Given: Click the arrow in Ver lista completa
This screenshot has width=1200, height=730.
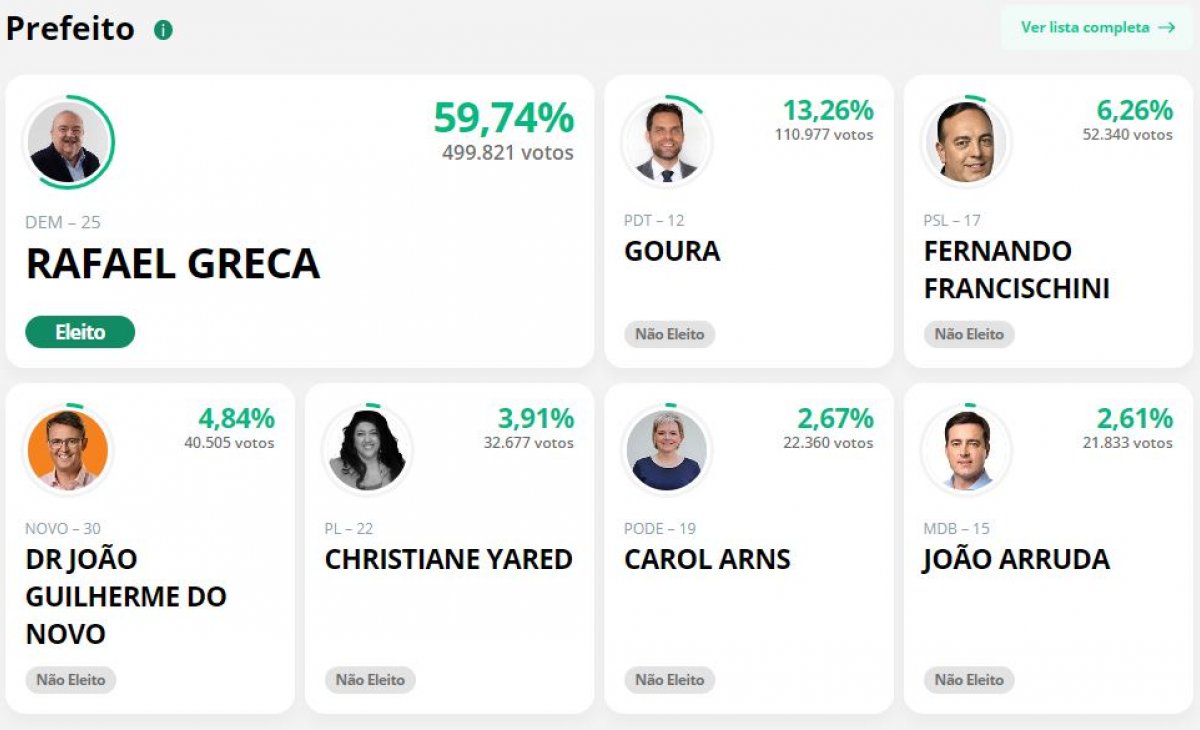Looking at the screenshot, I should (x=1166, y=27).
